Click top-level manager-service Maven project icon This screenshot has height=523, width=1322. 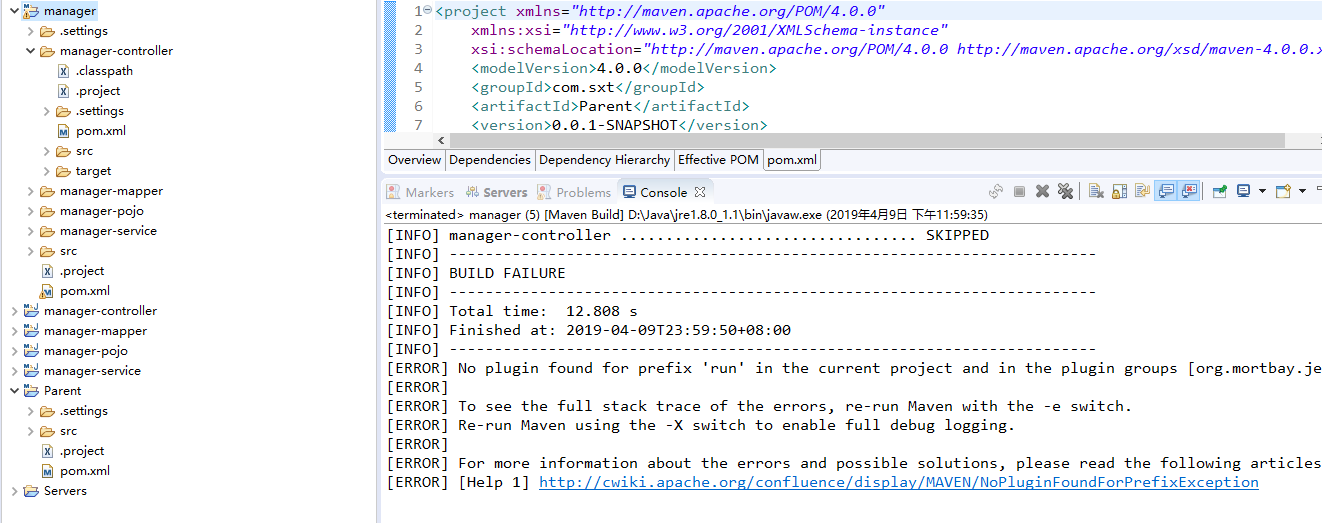point(31,371)
